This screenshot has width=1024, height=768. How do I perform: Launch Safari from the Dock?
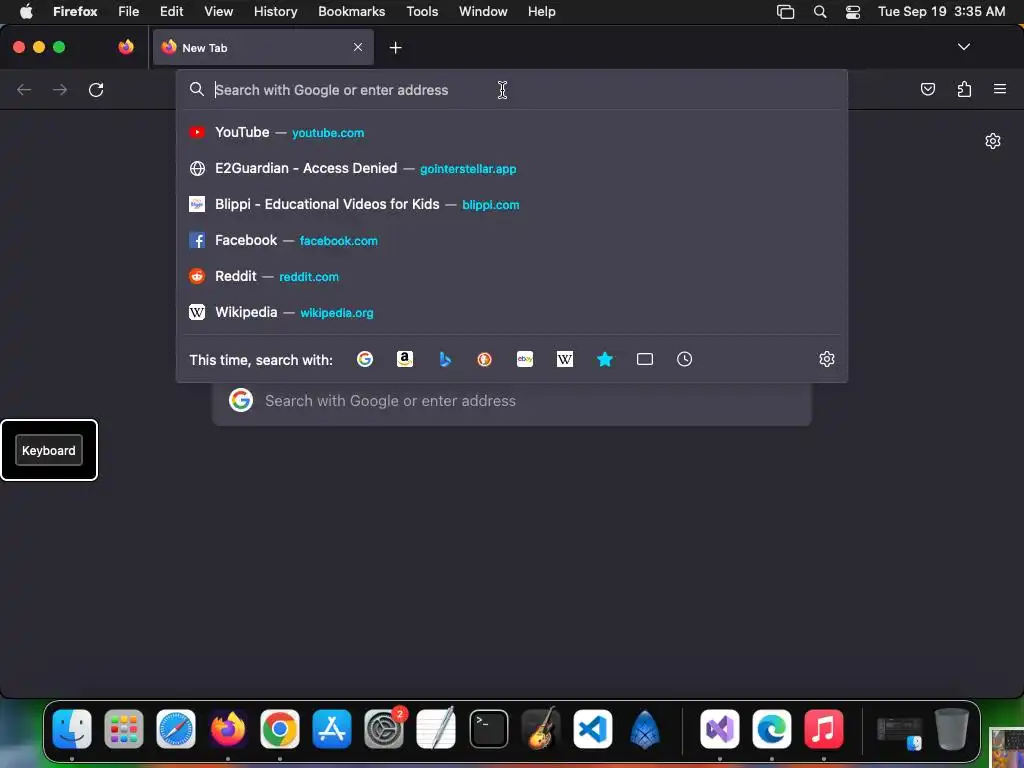176,729
